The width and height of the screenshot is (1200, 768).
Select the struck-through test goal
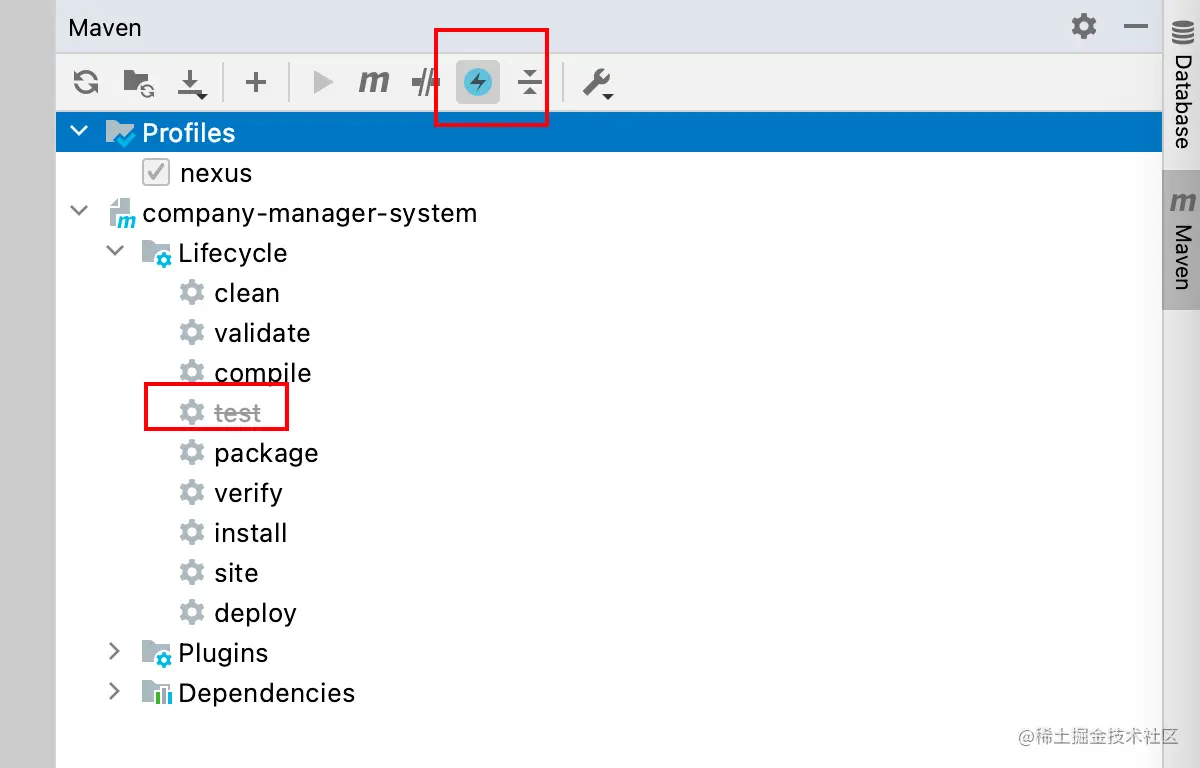point(238,413)
